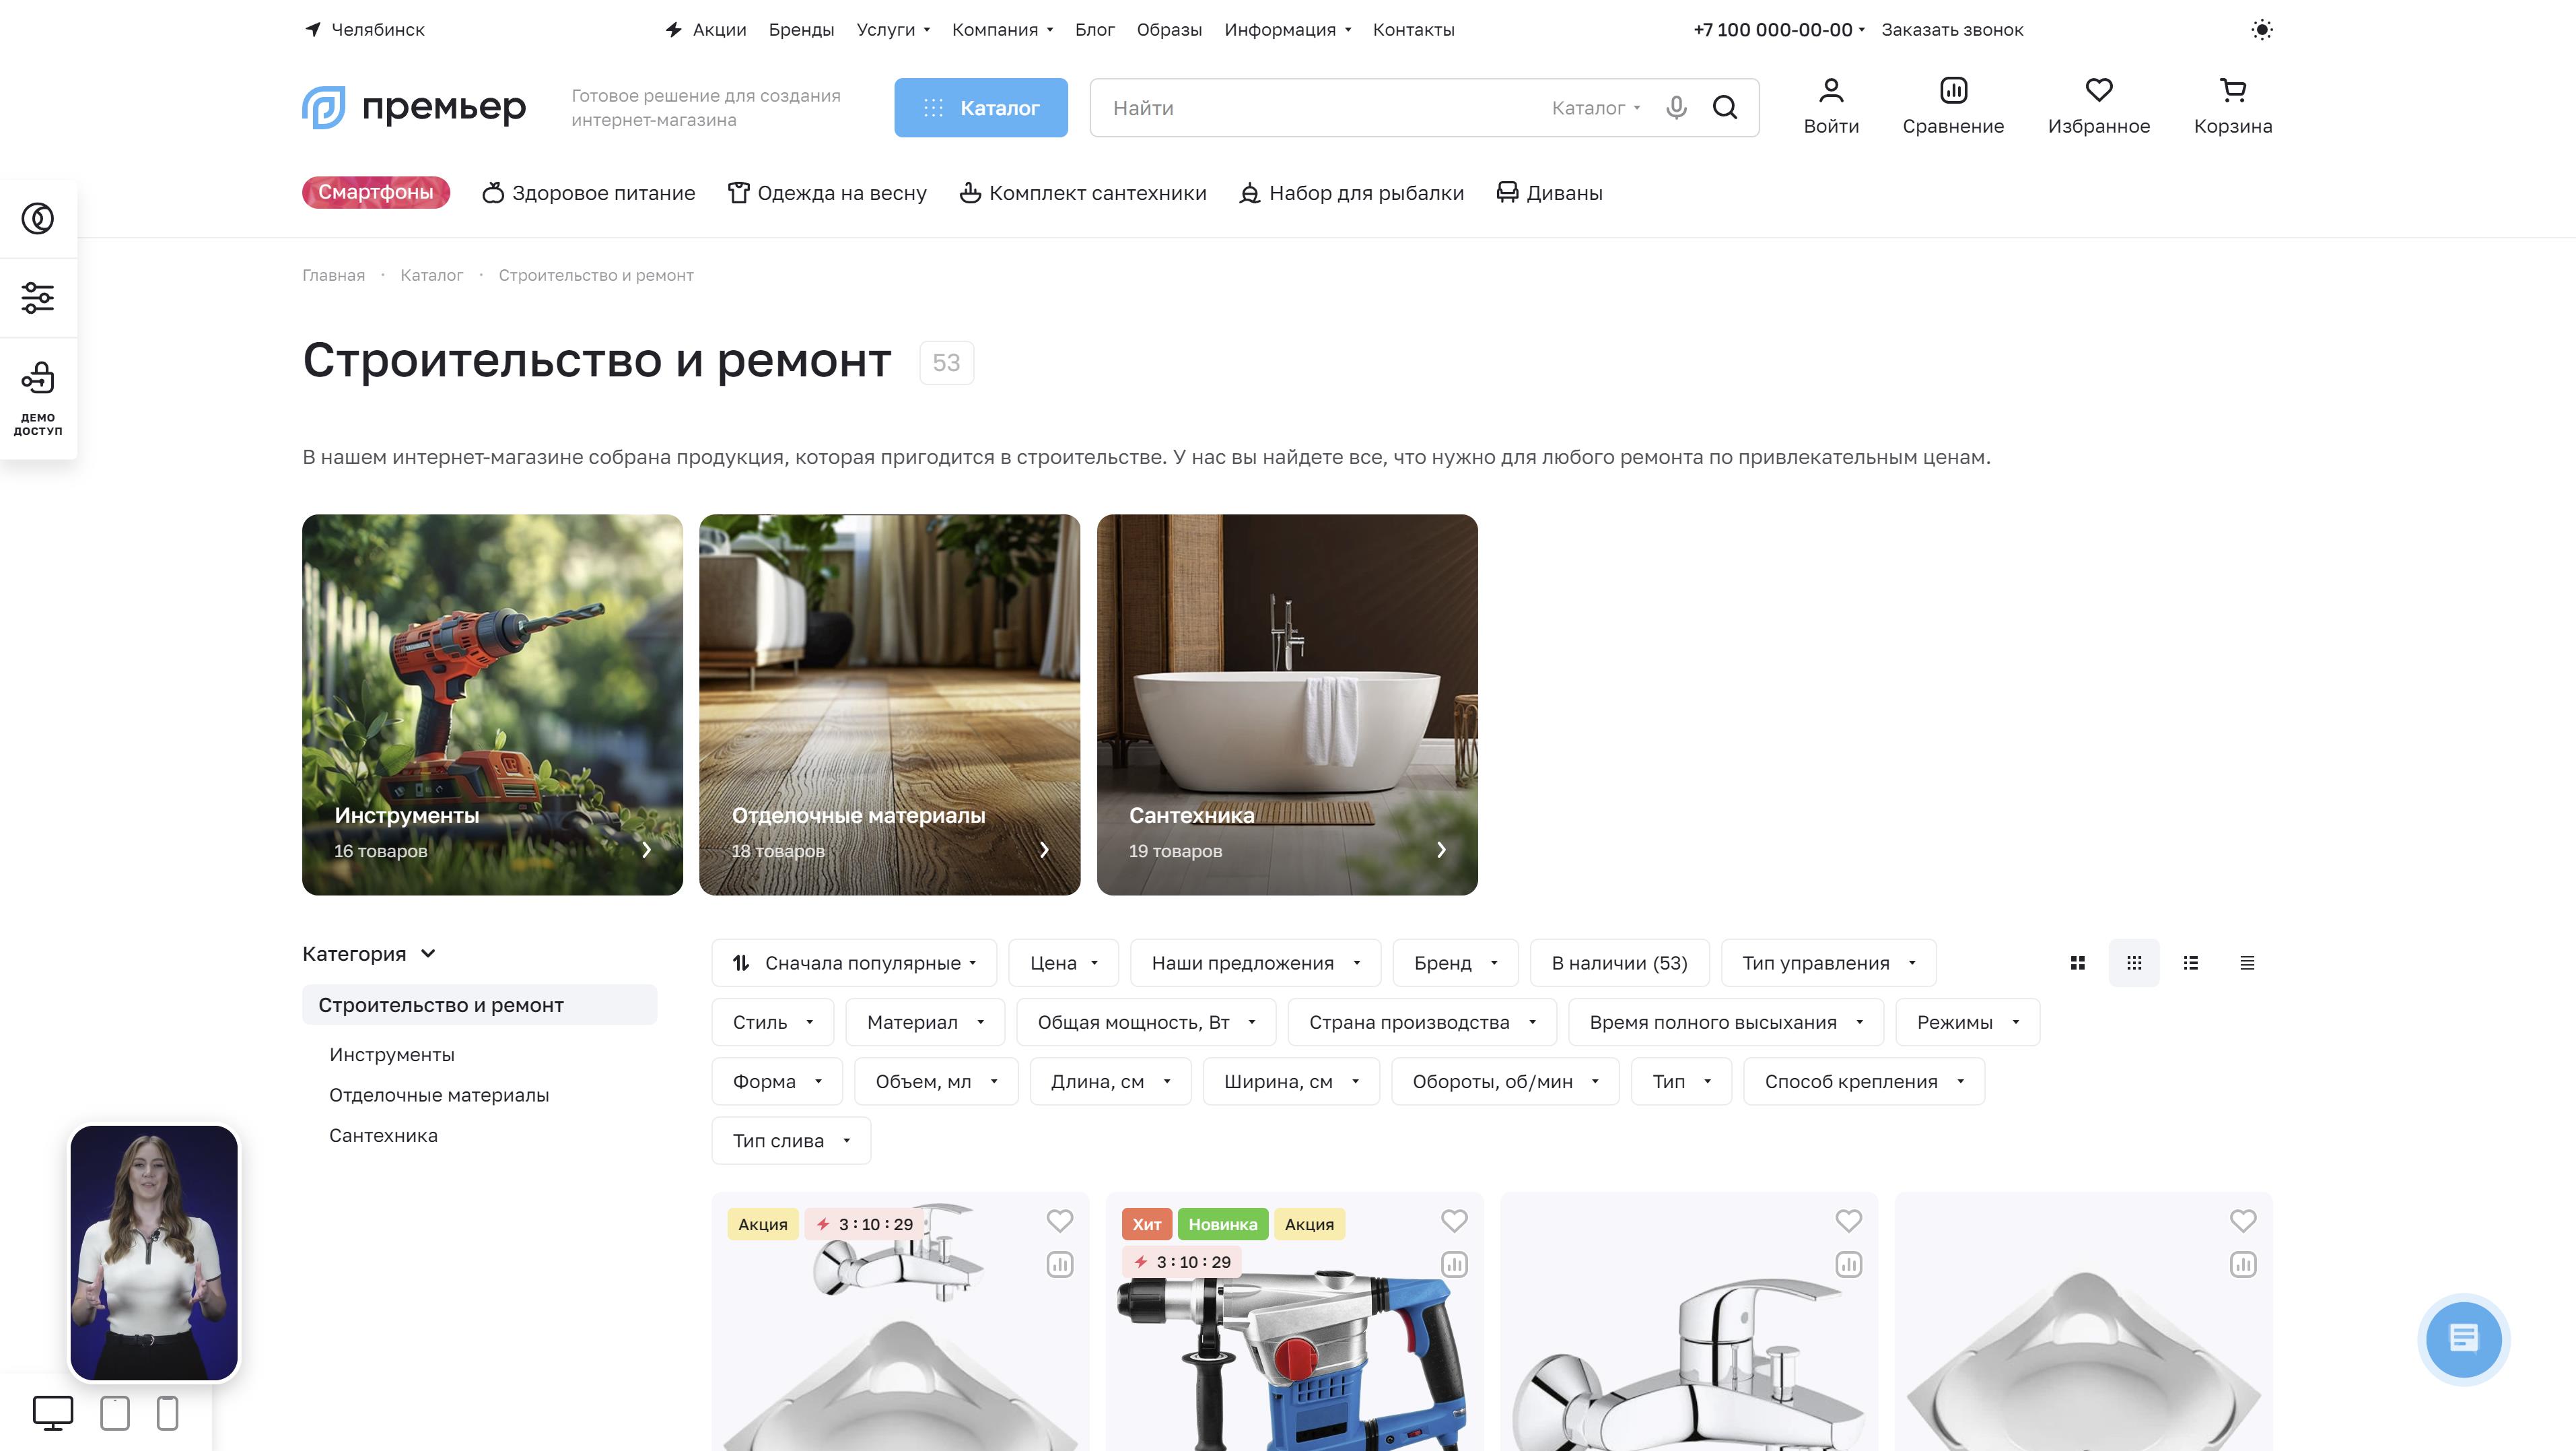Expand the Бренд filter dropdown

pos(1455,963)
